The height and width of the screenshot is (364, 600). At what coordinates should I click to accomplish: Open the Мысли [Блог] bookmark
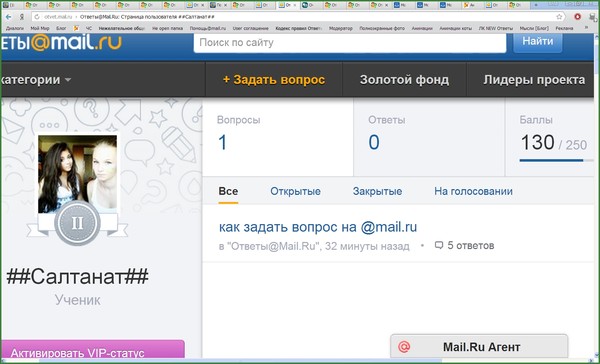pyautogui.click(x=534, y=28)
